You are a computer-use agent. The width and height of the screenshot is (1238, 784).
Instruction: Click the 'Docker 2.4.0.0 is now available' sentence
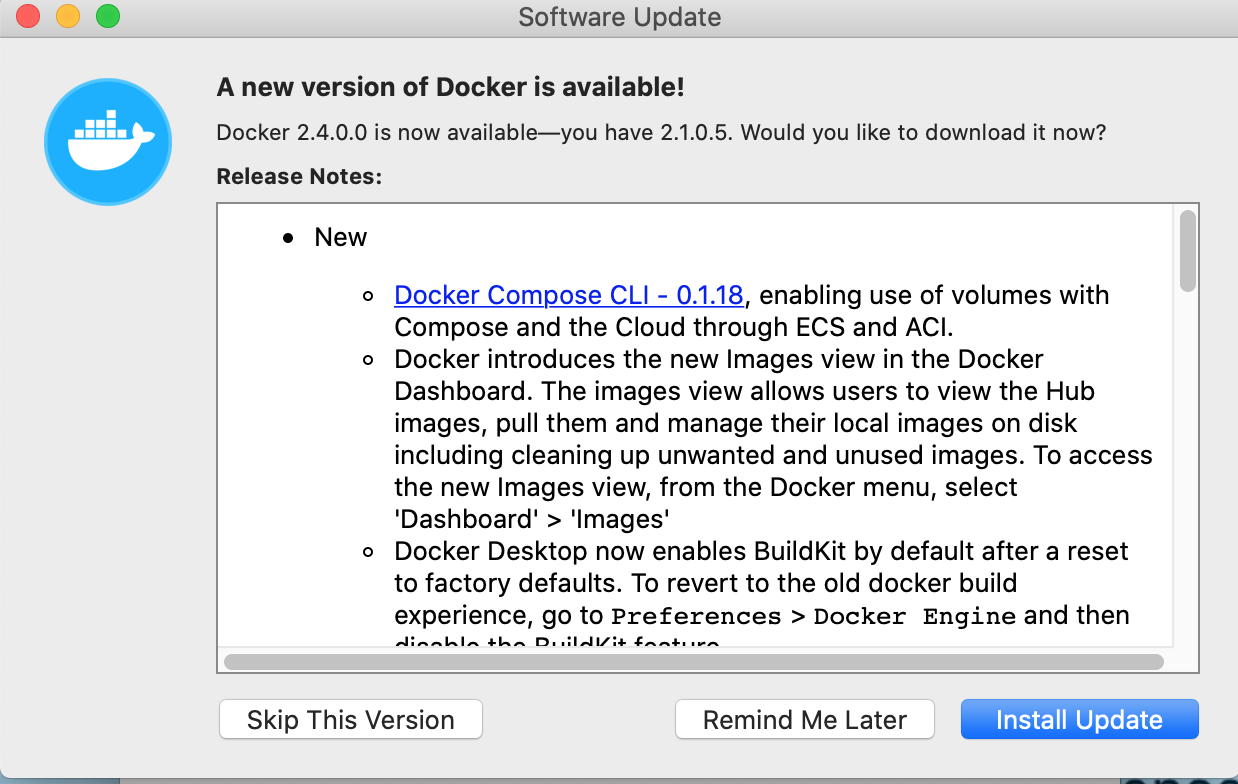click(661, 133)
